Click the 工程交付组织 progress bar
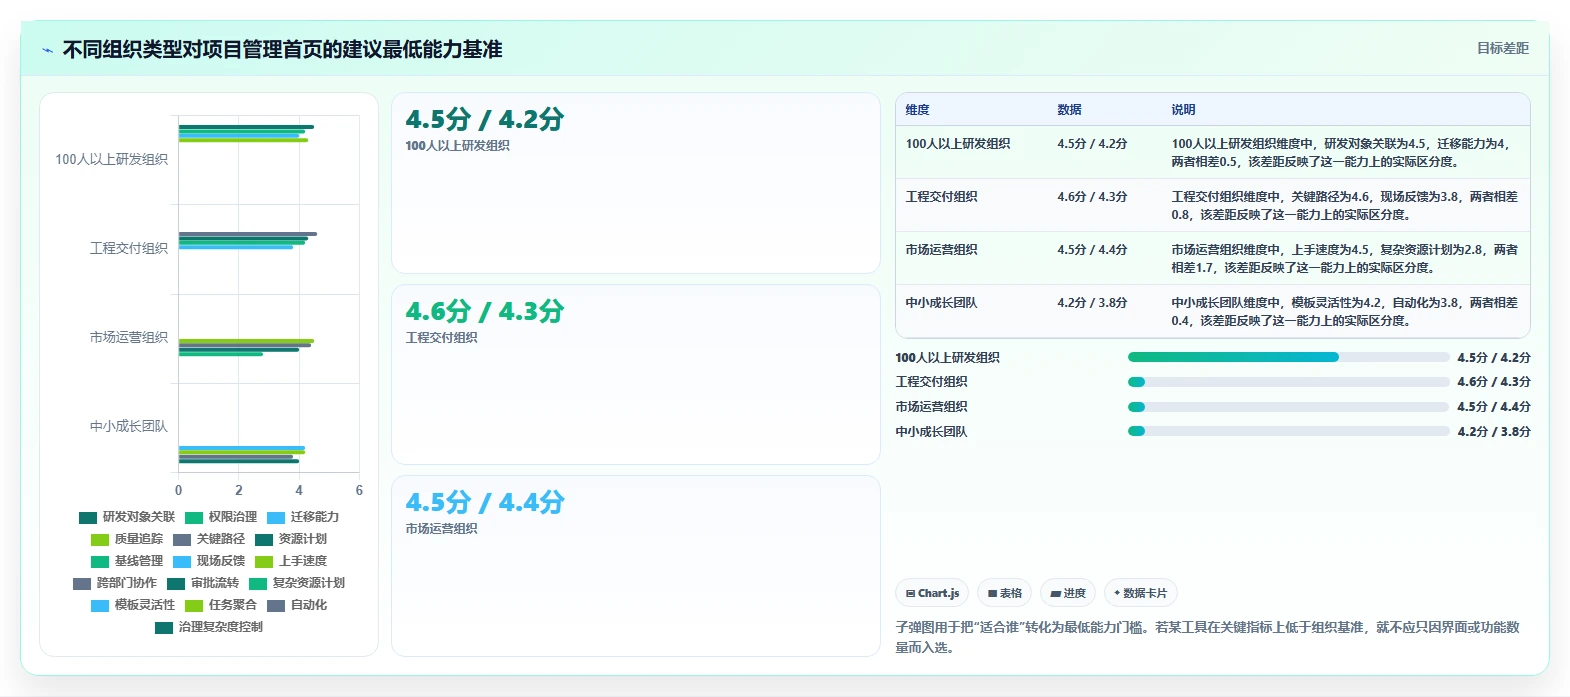Image resolution: width=1570 pixels, height=697 pixels. click(1288, 382)
